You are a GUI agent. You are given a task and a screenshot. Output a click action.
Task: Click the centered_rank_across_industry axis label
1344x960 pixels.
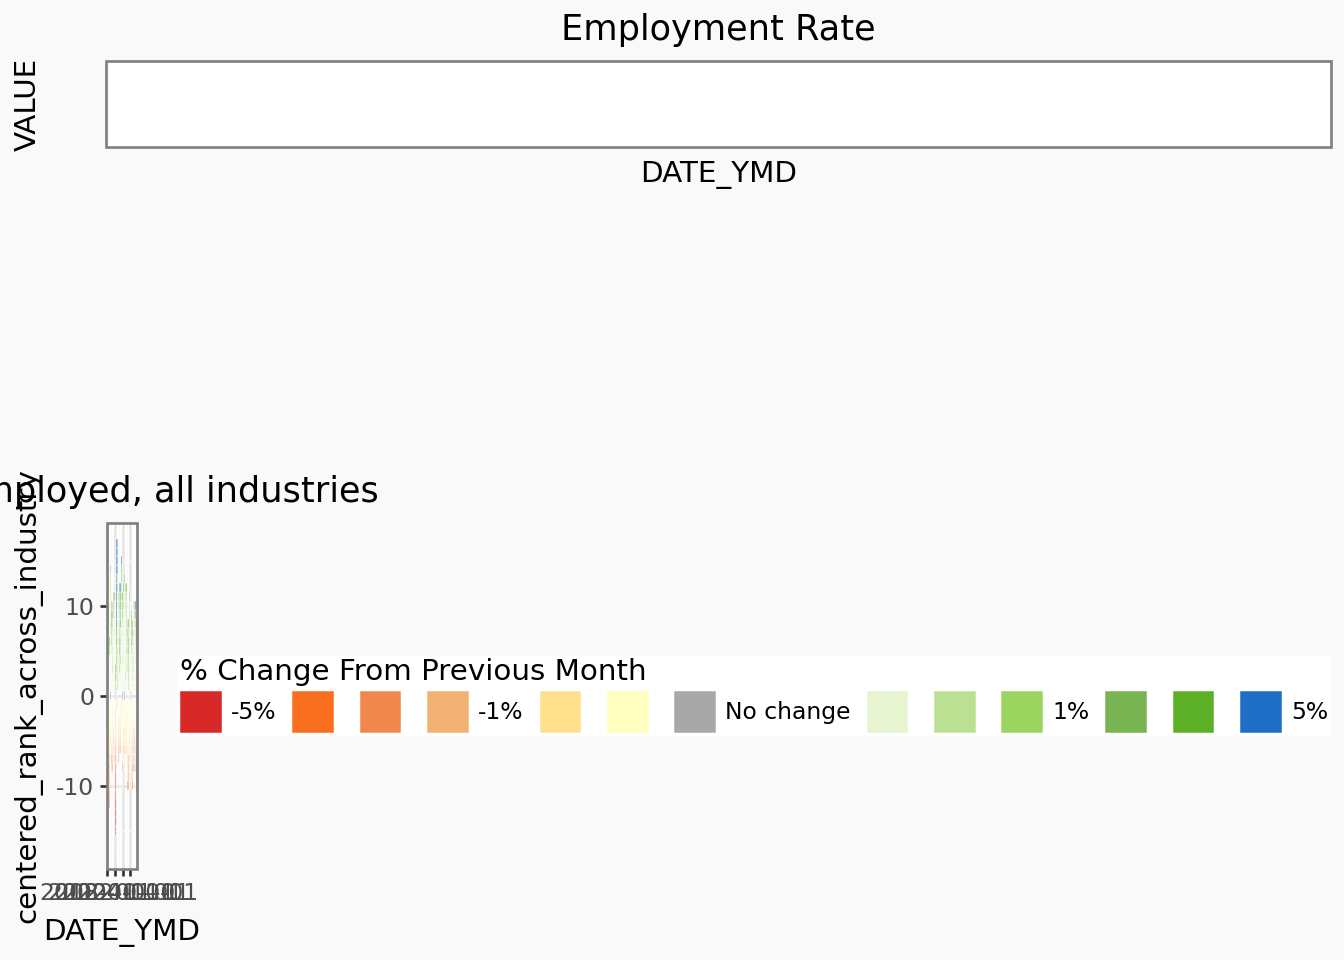tap(27, 696)
